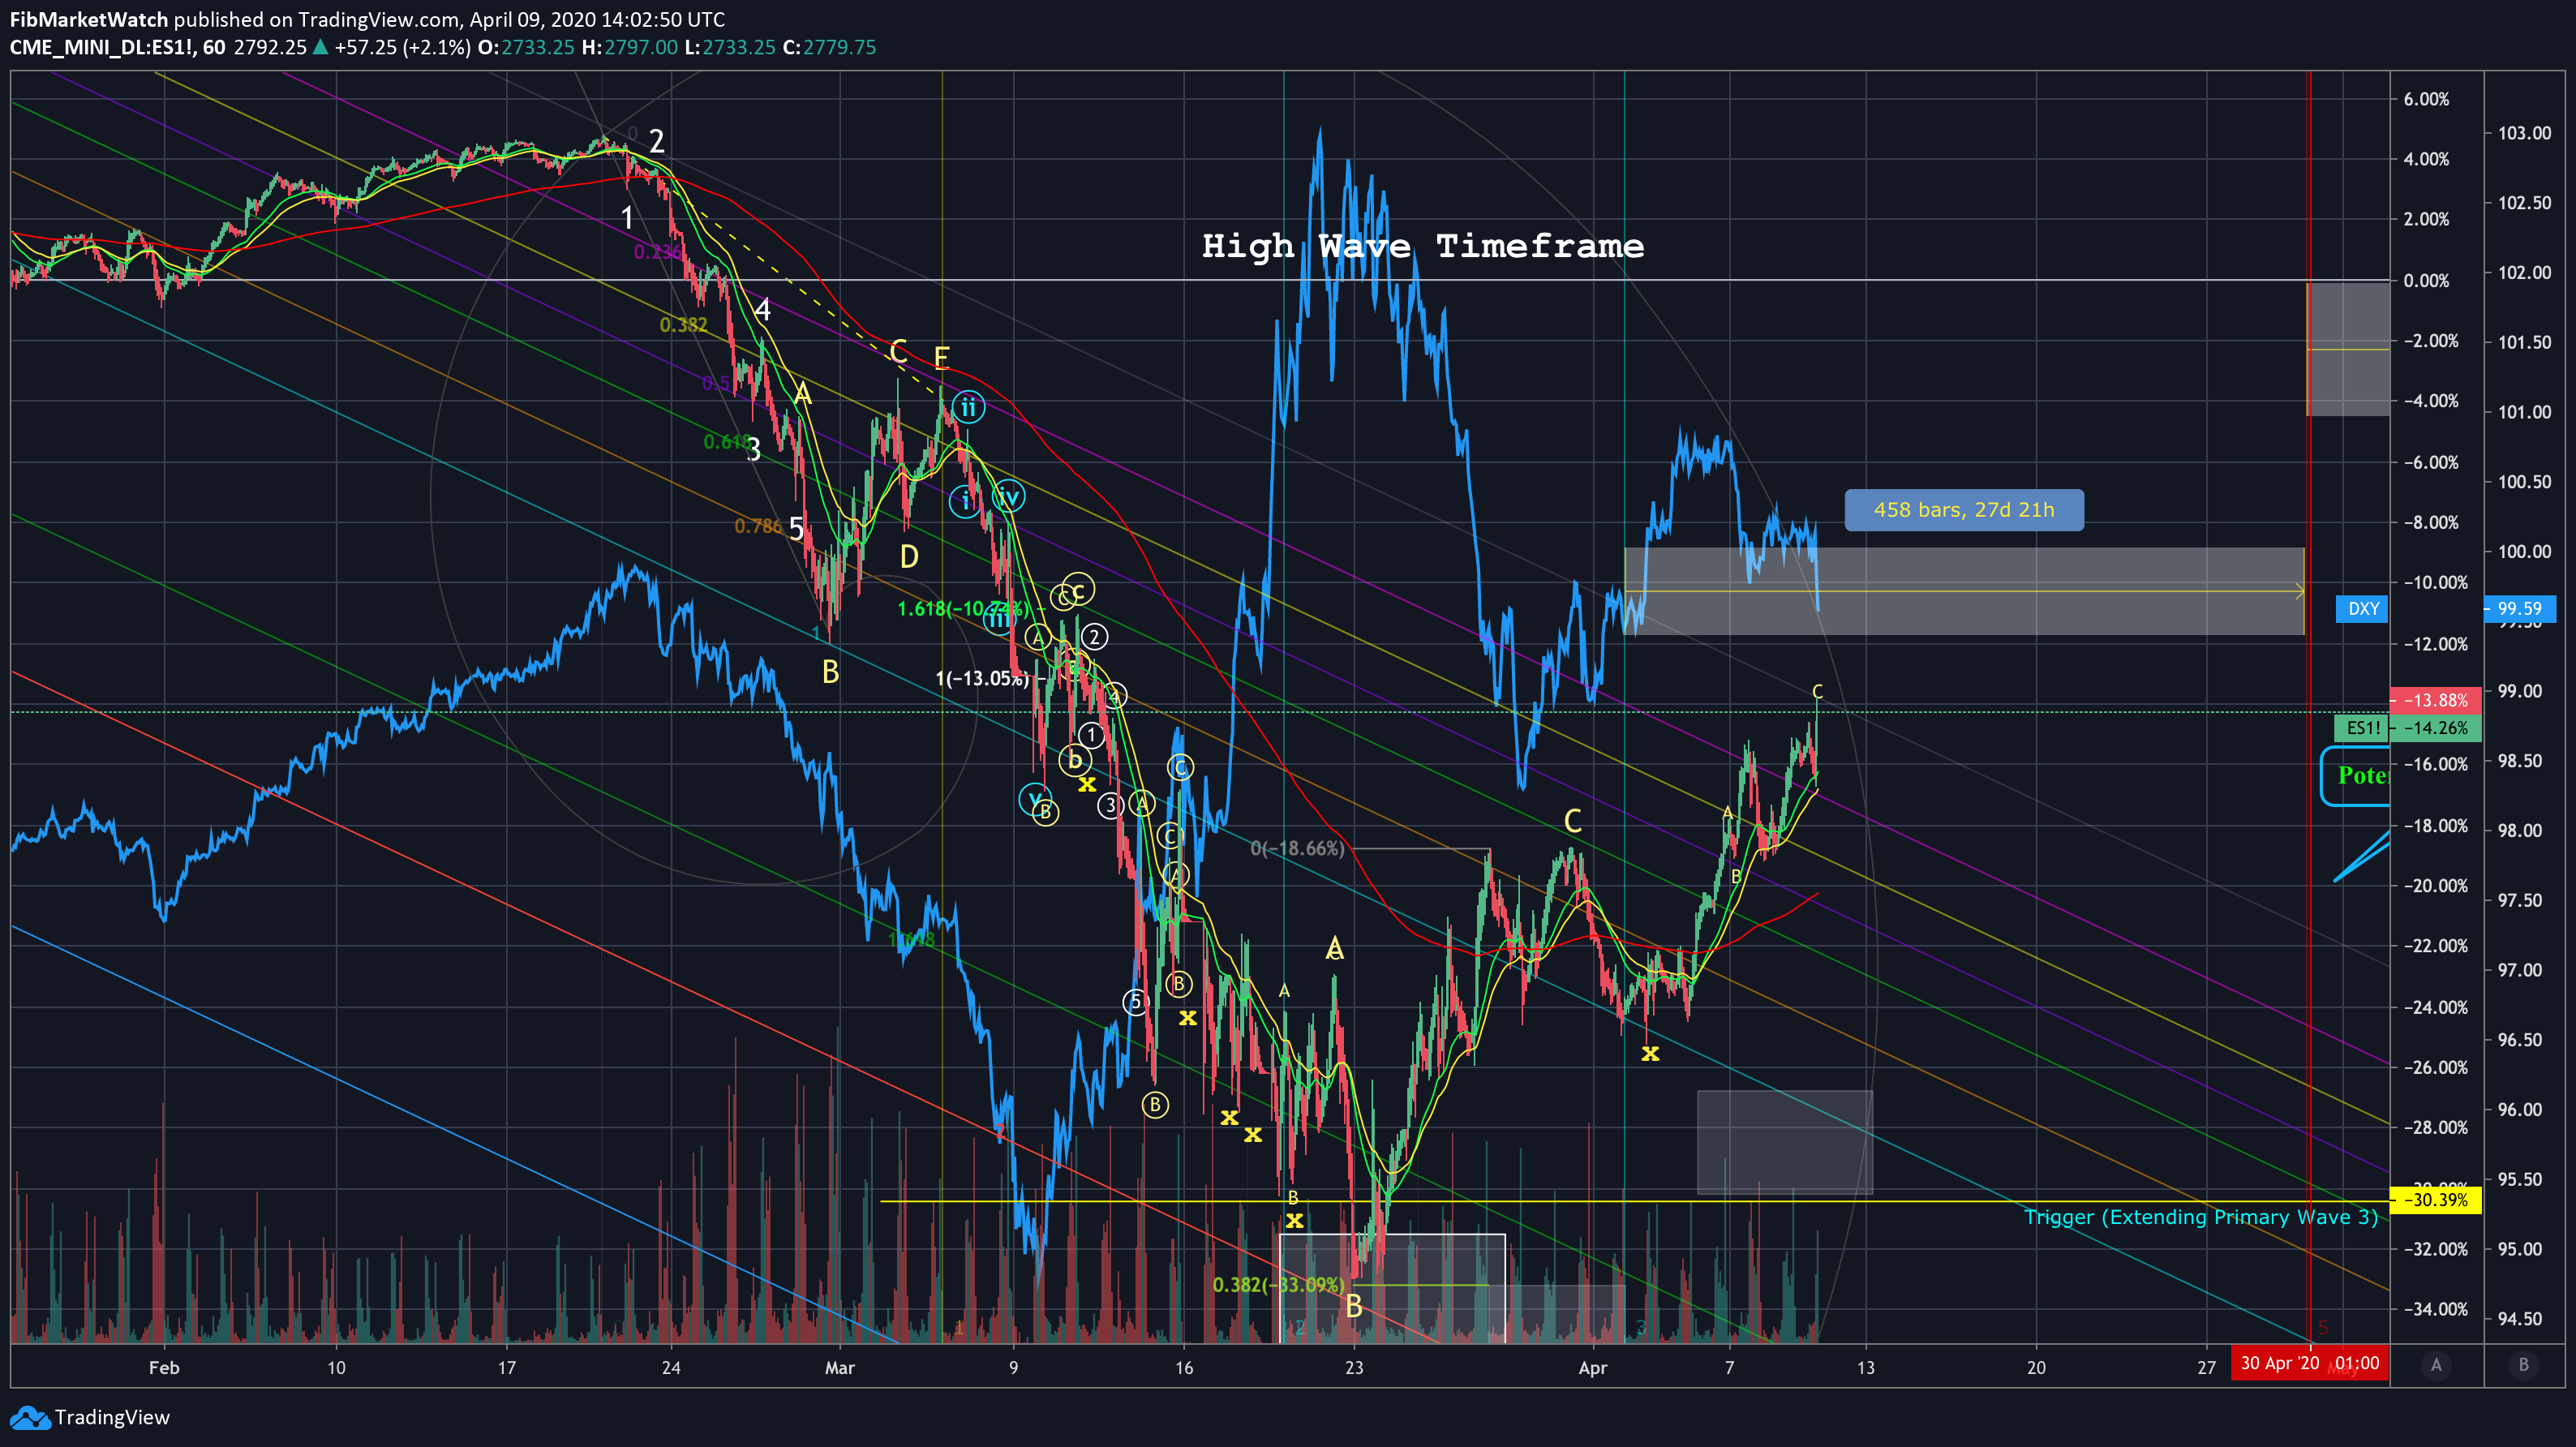Click the Feb date axis label
The width and height of the screenshot is (2576, 1447).
164,1367
